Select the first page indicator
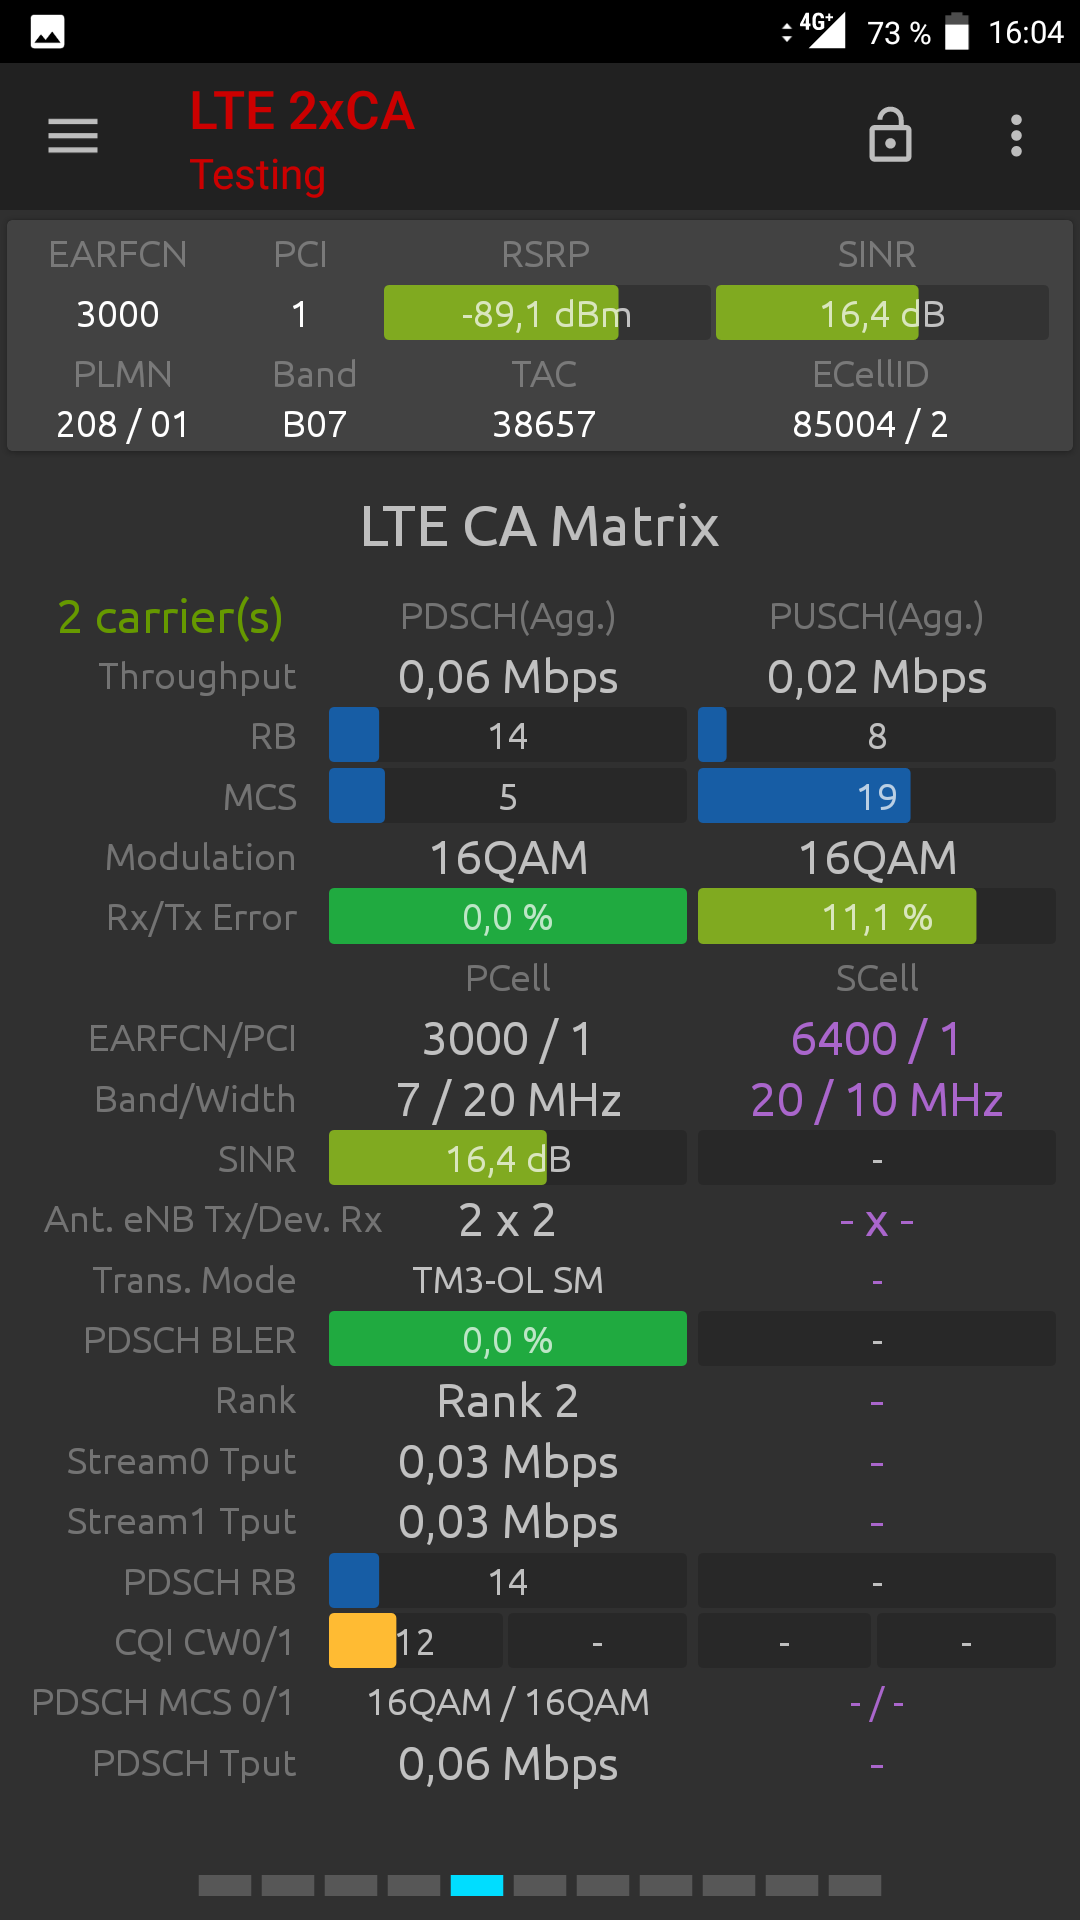The image size is (1080, 1920). coord(225,1885)
